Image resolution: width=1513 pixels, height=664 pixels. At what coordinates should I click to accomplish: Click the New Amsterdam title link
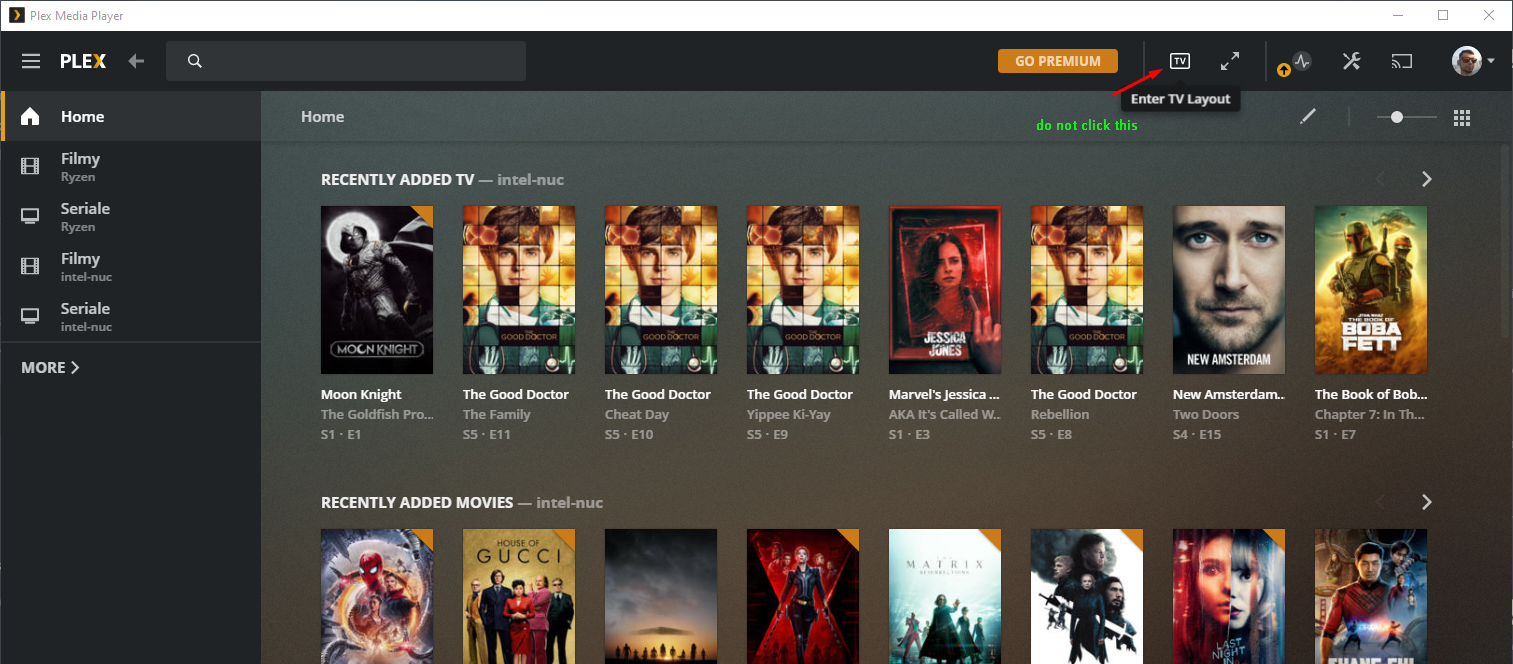pyautogui.click(x=1229, y=394)
